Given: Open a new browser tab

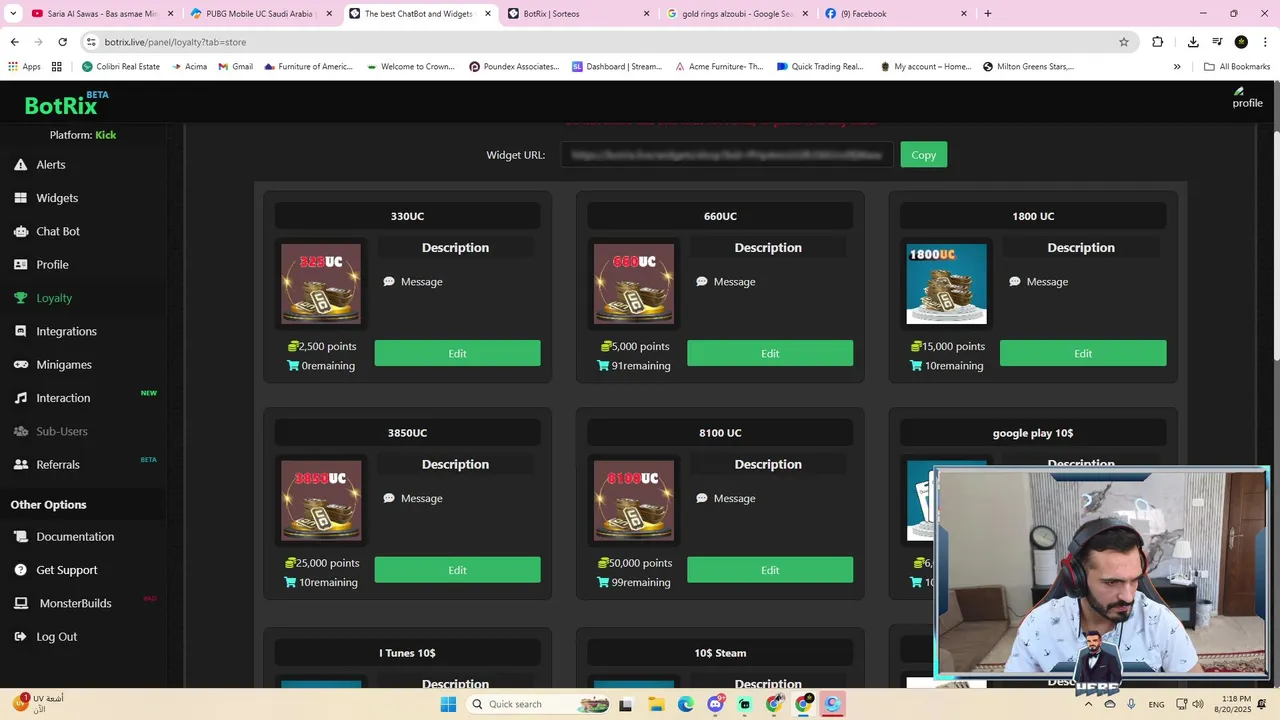Looking at the screenshot, I should click(x=988, y=14).
